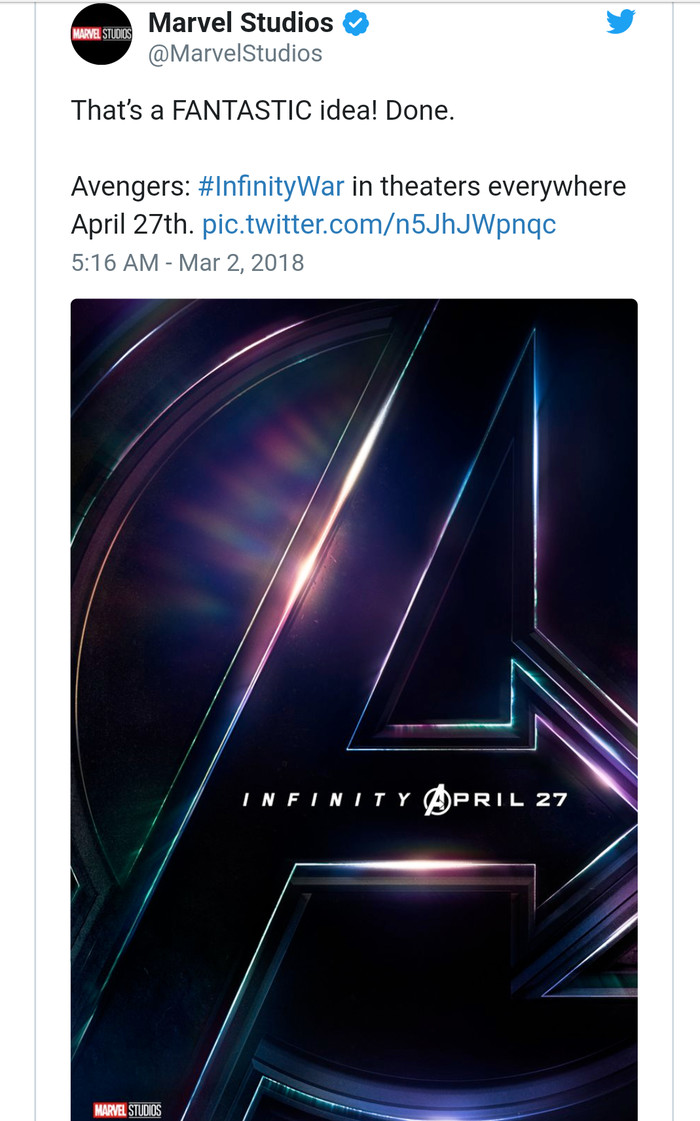Click the Marvel Studios logo on the poster
Image resolution: width=700 pixels, height=1121 pixels.
pyautogui.click(x=127, y=1109)
